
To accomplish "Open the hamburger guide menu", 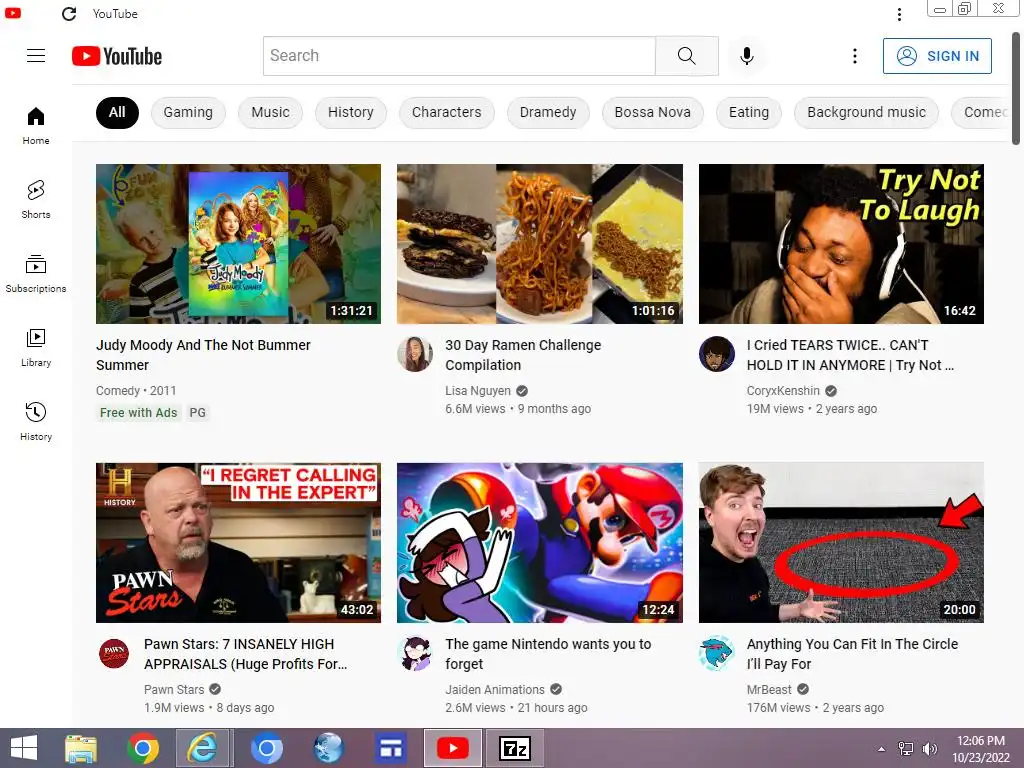I will [36, 56].
